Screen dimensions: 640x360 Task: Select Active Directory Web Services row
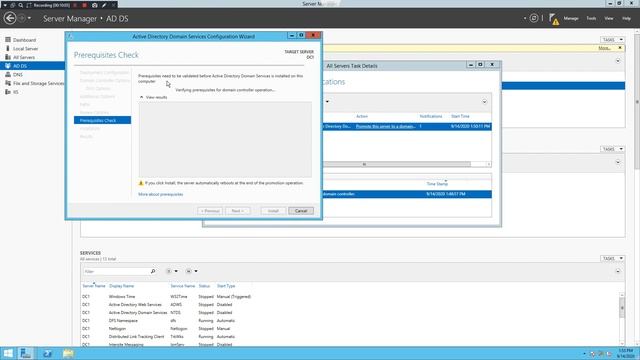pos(167,304)
